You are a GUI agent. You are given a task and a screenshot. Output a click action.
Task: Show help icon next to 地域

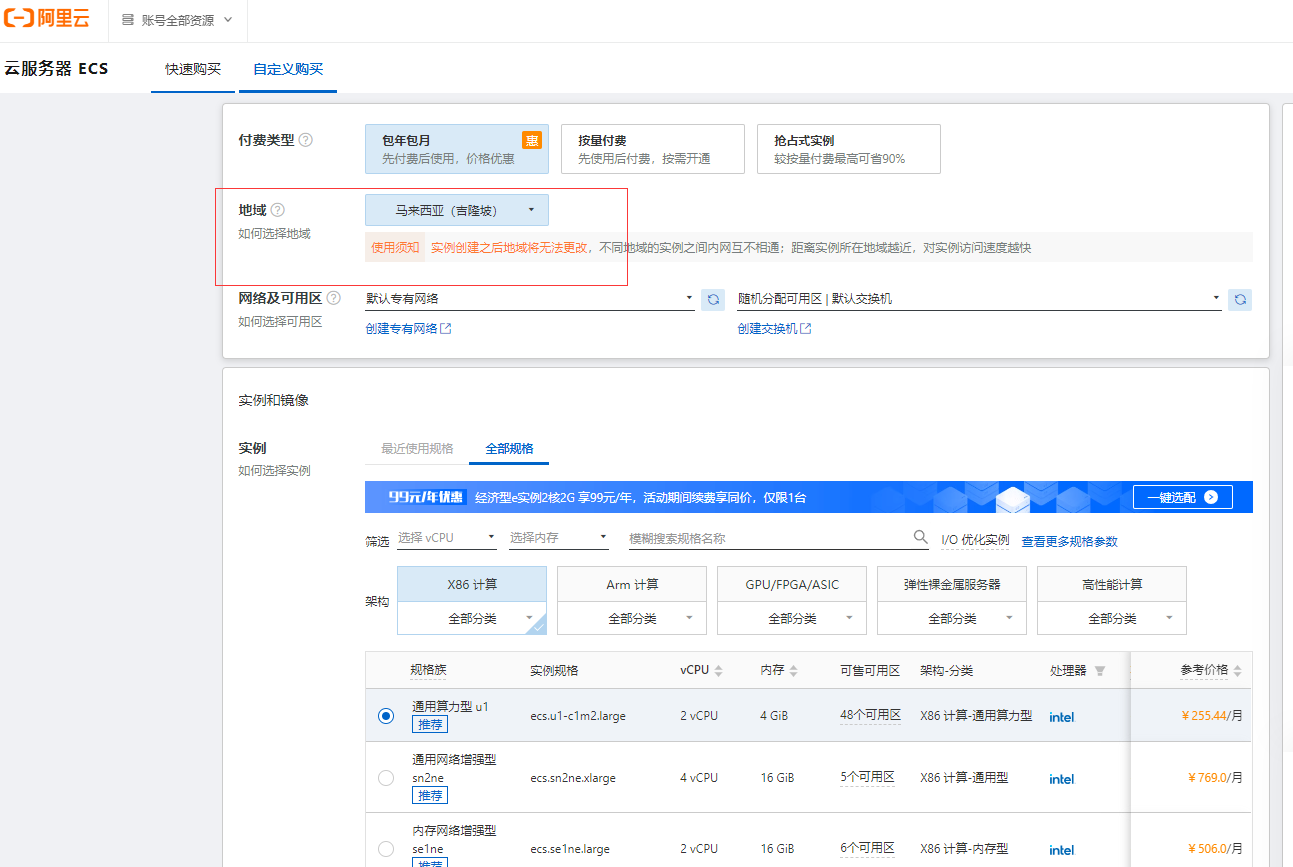click(x=278, y=210)
